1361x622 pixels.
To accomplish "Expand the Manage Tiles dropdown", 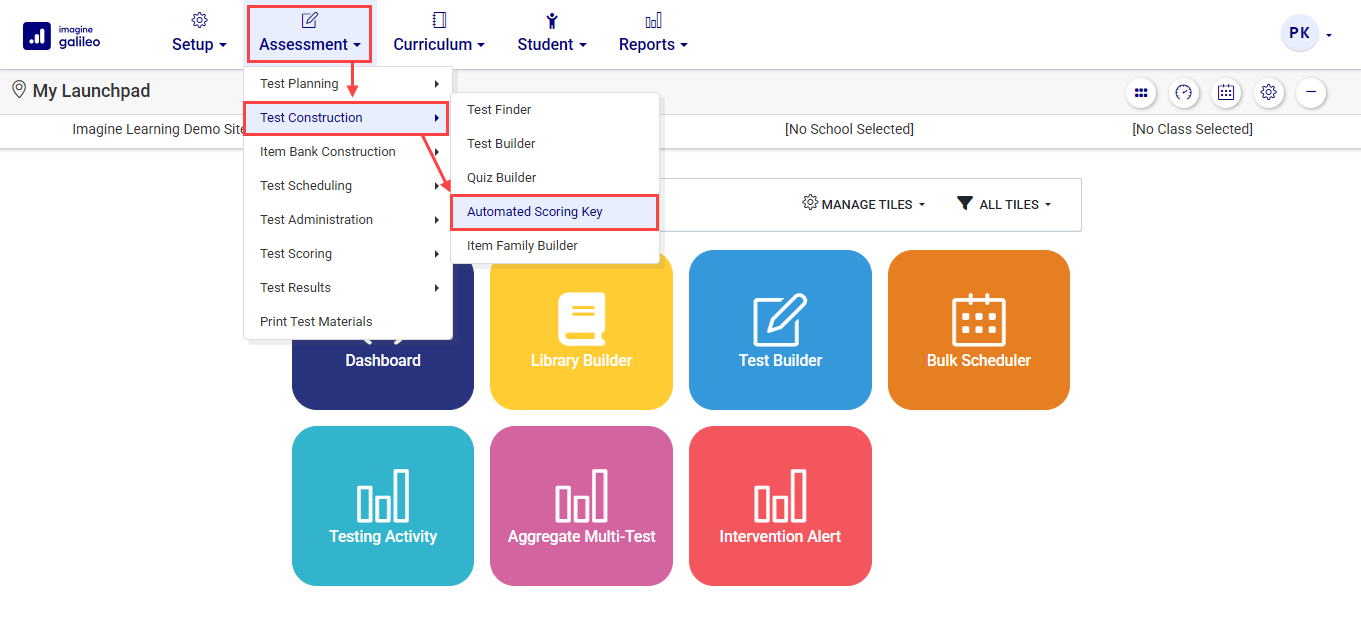I will coord(864,204).
